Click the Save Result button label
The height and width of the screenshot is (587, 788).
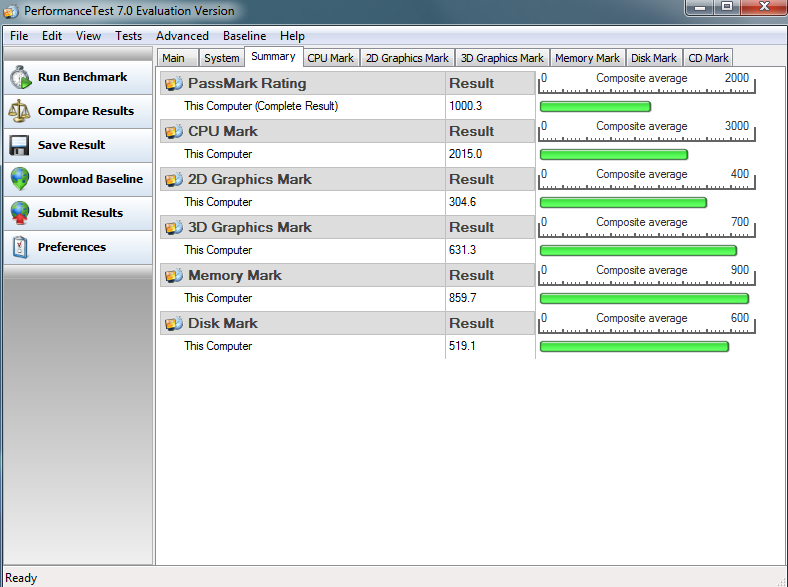coord(71,145)
